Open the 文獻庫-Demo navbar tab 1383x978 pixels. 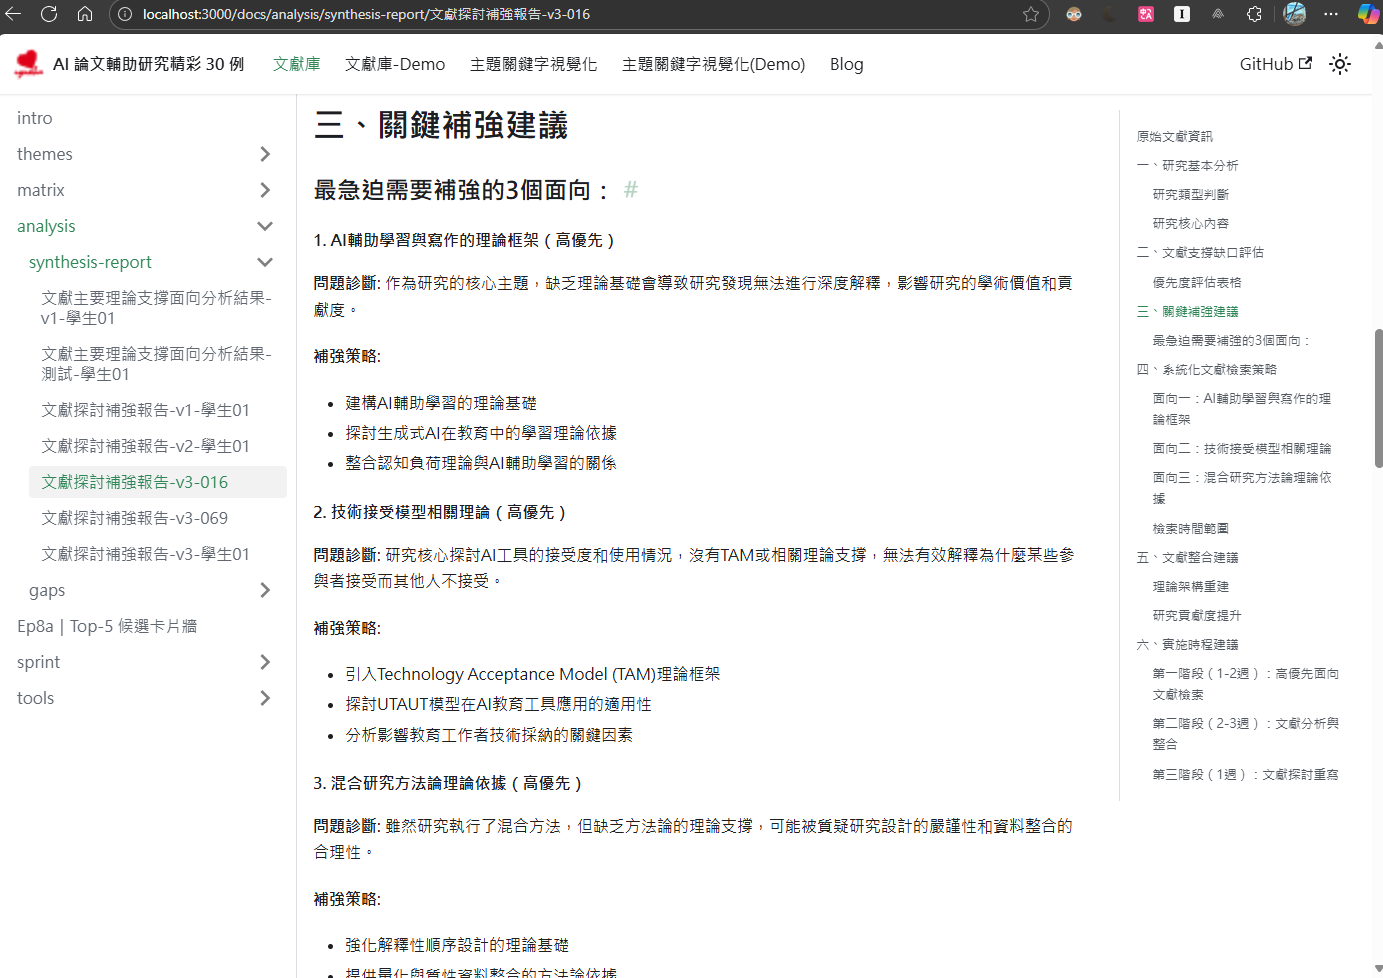pos(395,64)
